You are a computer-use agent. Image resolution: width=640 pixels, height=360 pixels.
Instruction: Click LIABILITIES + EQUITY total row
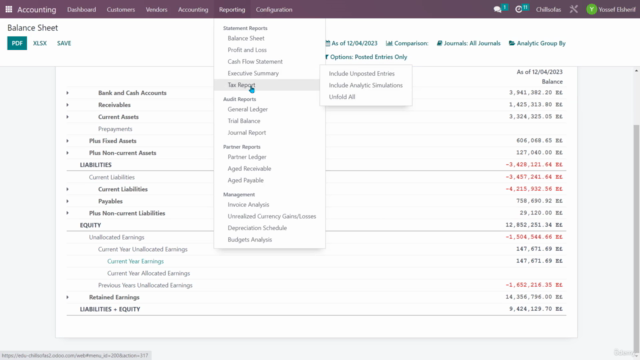316,309
